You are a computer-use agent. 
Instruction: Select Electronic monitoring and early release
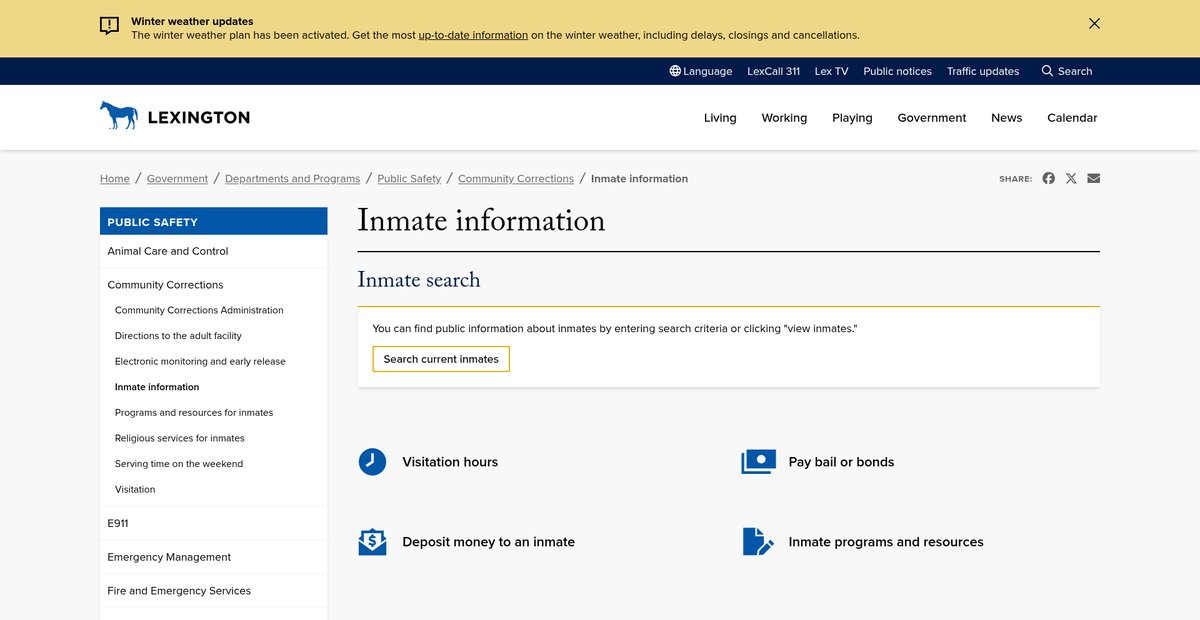pyautogui.click(x=200, y=362)
